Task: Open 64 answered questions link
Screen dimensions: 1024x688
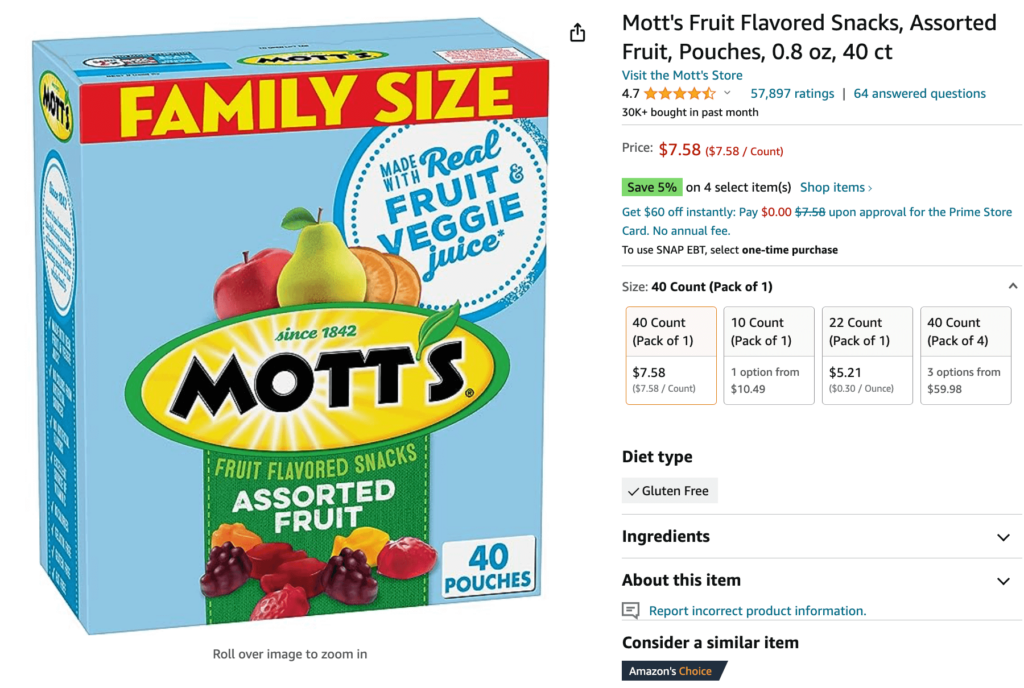Action: [919, 94]
